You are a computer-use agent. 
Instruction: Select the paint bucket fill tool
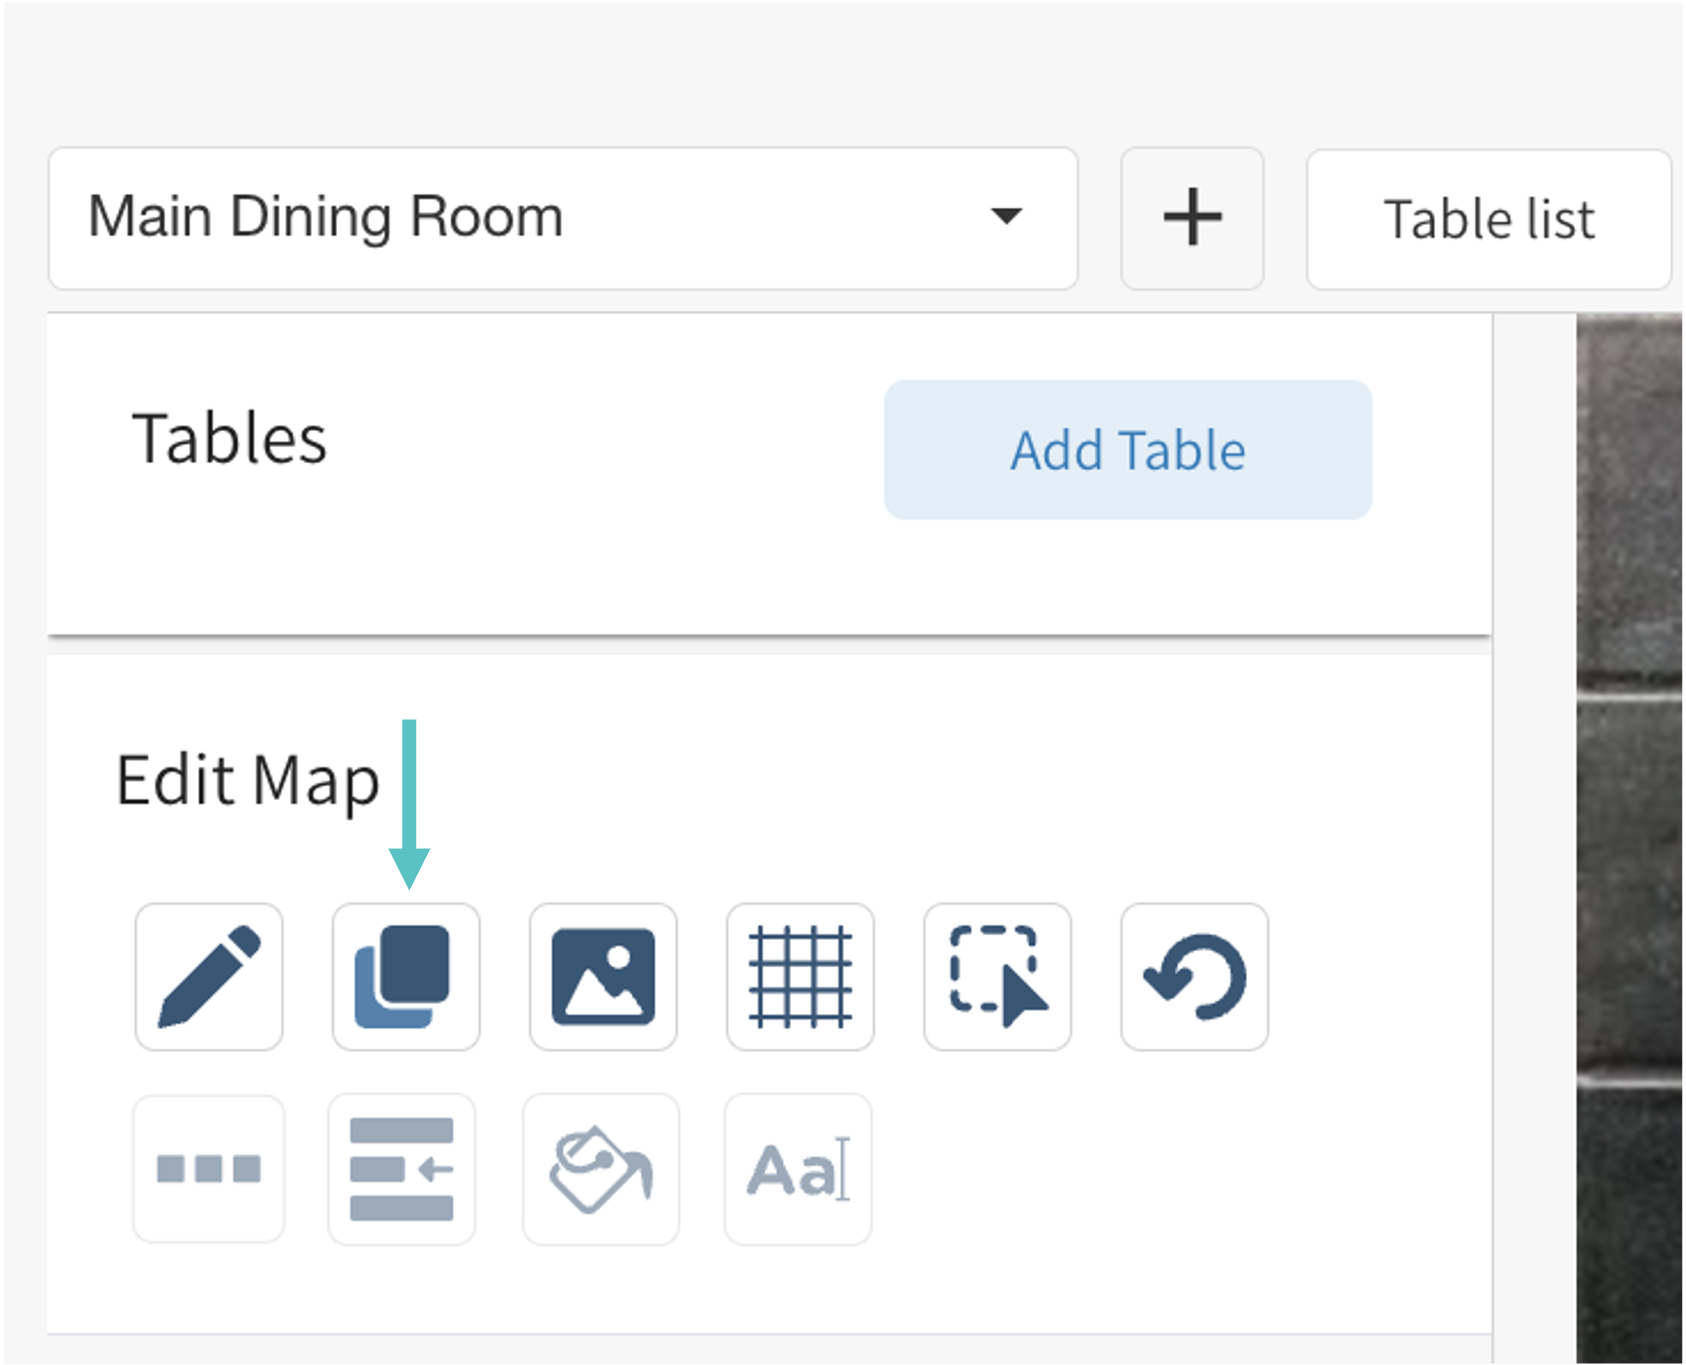pyautogui.click(x=600, y=1168)
